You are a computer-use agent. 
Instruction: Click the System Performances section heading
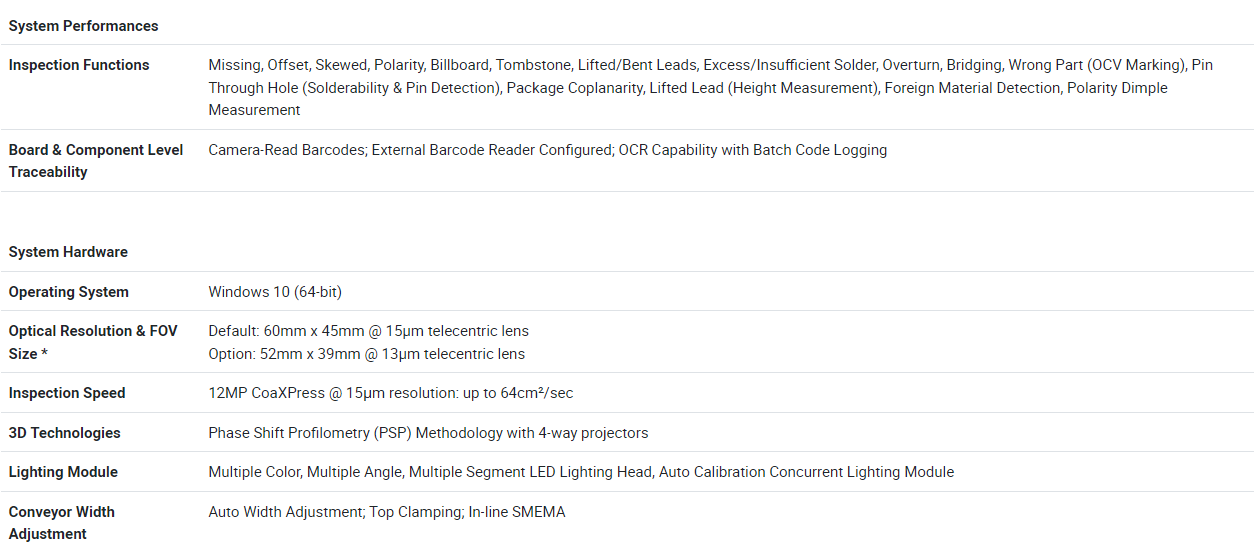coord(83,26)
